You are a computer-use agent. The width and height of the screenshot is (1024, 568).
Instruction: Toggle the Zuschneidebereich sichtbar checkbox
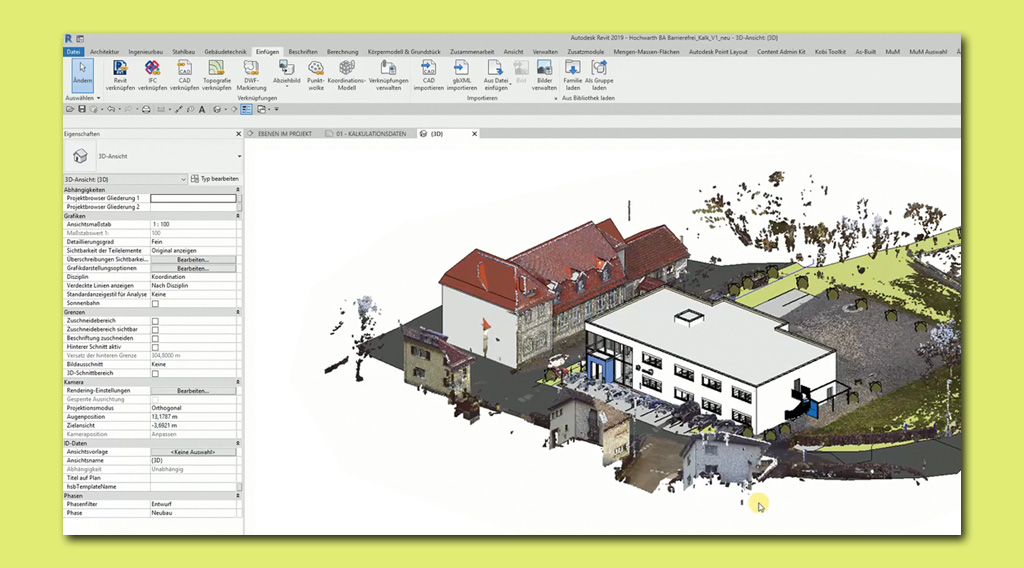155,329
